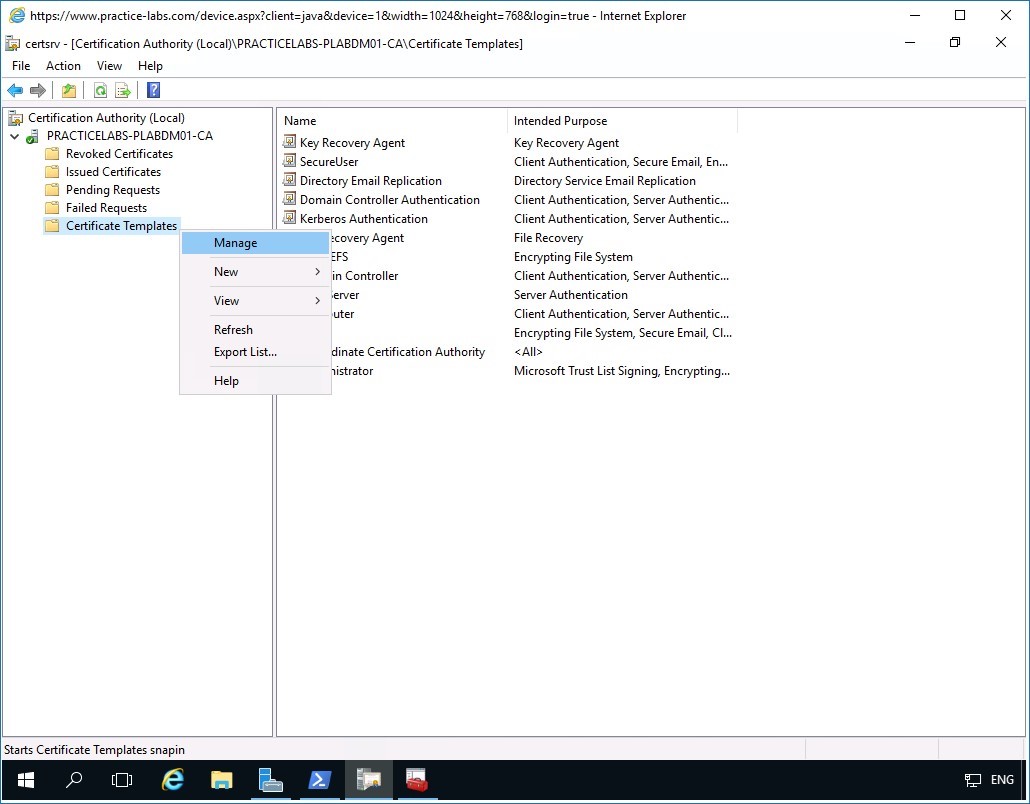Click the Certification Authority (Local) label
The width and height of the screenshot is (1030, 804).
click(x=106, y=118)
